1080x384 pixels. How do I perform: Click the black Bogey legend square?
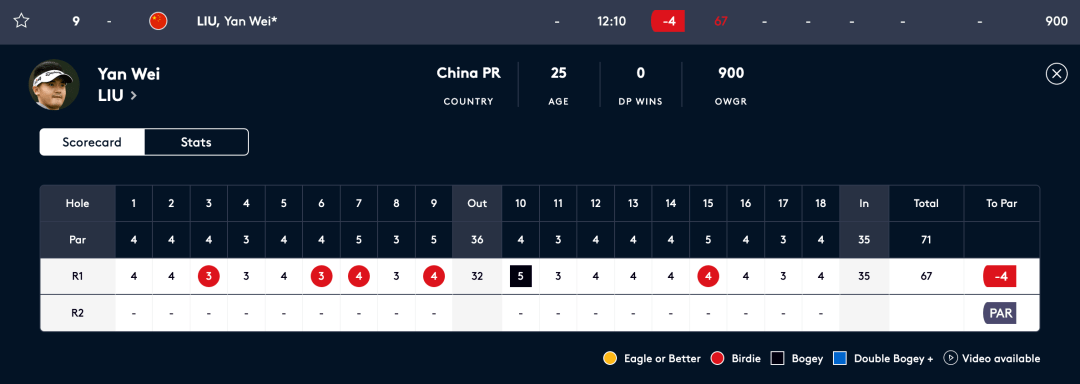(778, 358)
